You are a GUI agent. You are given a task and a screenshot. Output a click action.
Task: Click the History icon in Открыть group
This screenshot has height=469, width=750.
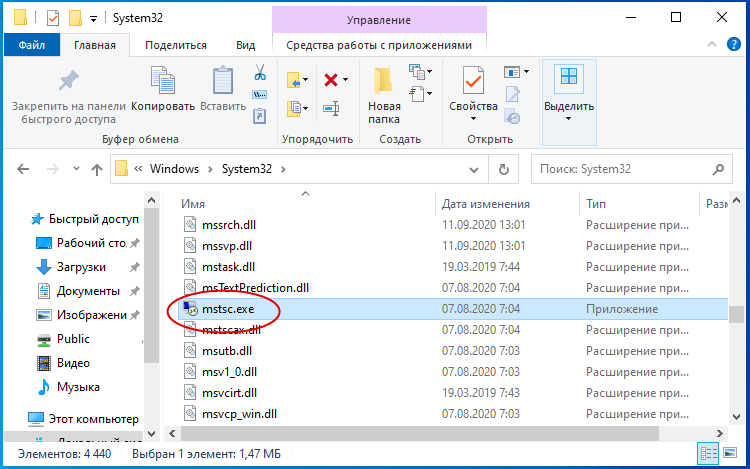pyautogui.click(x=512, y=117)
